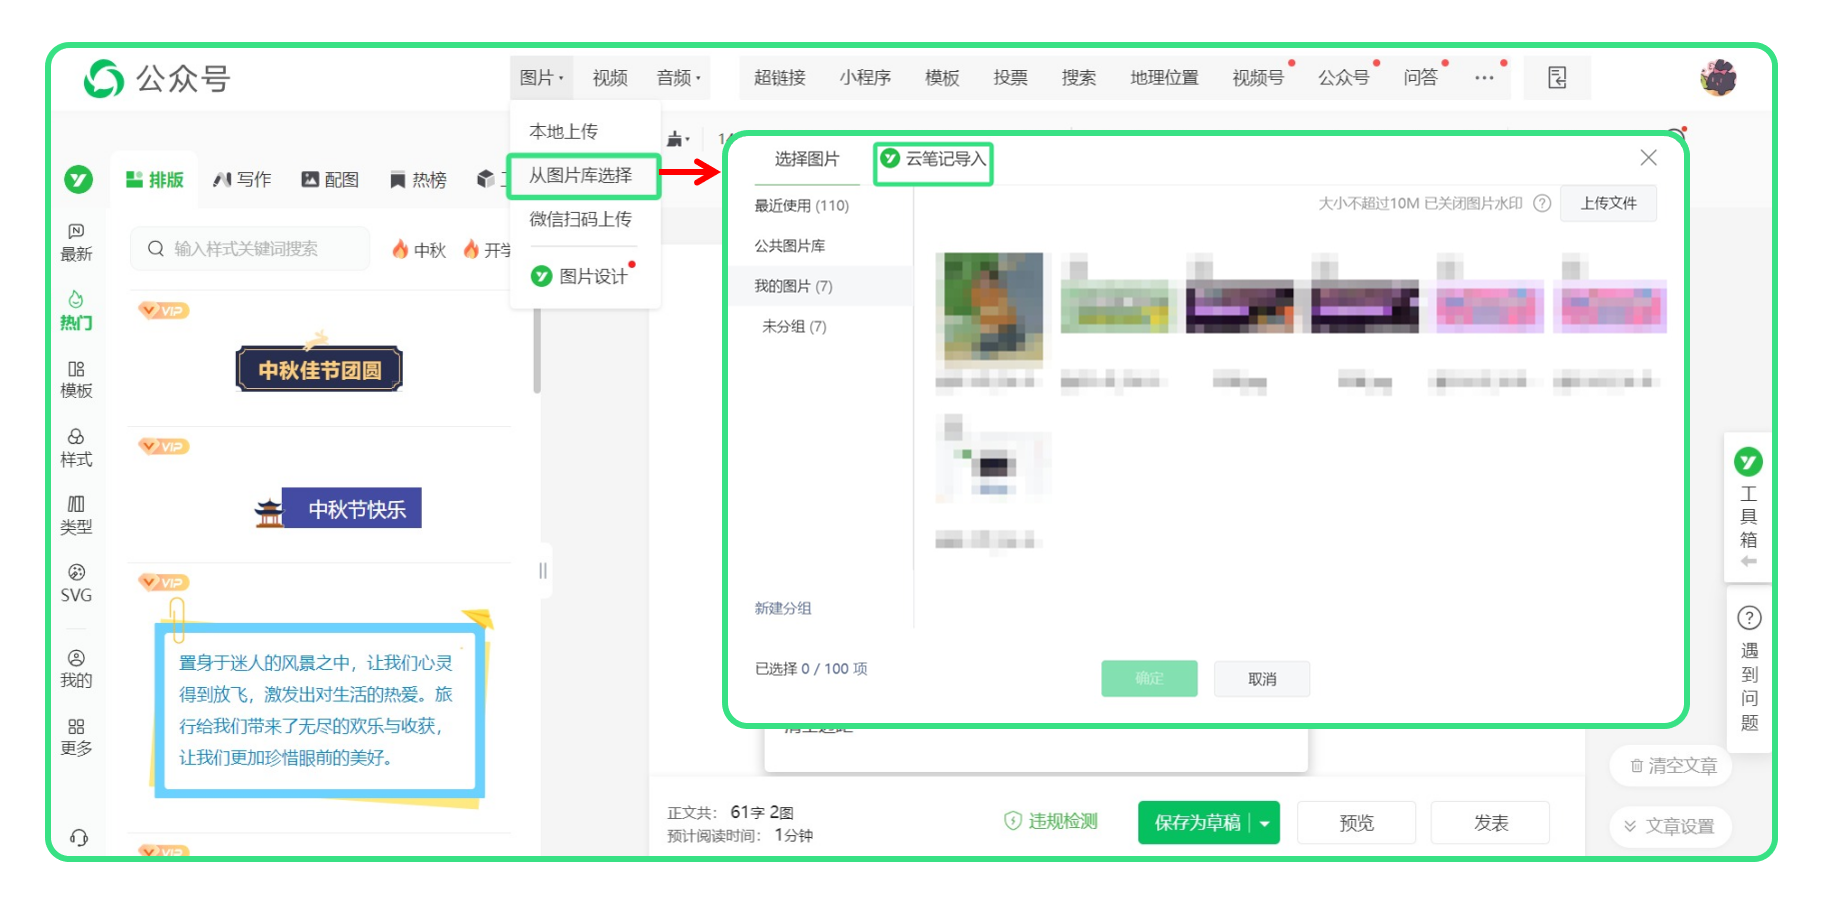Click the 确定 button in the dialog
Screen dimensions: 1829x905
coord(1149,679)
